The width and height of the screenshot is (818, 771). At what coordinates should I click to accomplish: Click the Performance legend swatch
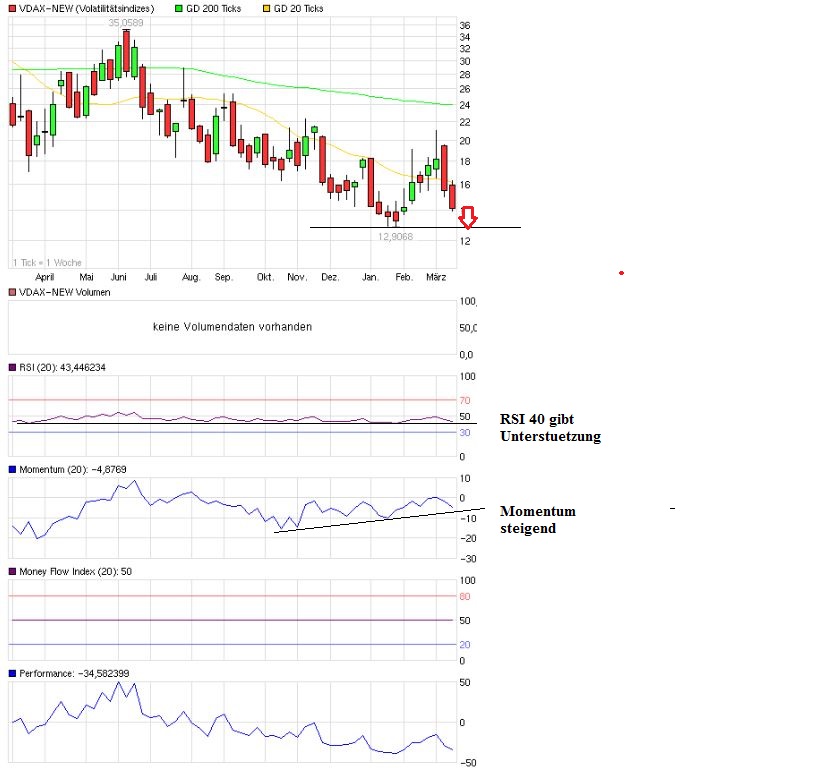click(x=13, y=673)
